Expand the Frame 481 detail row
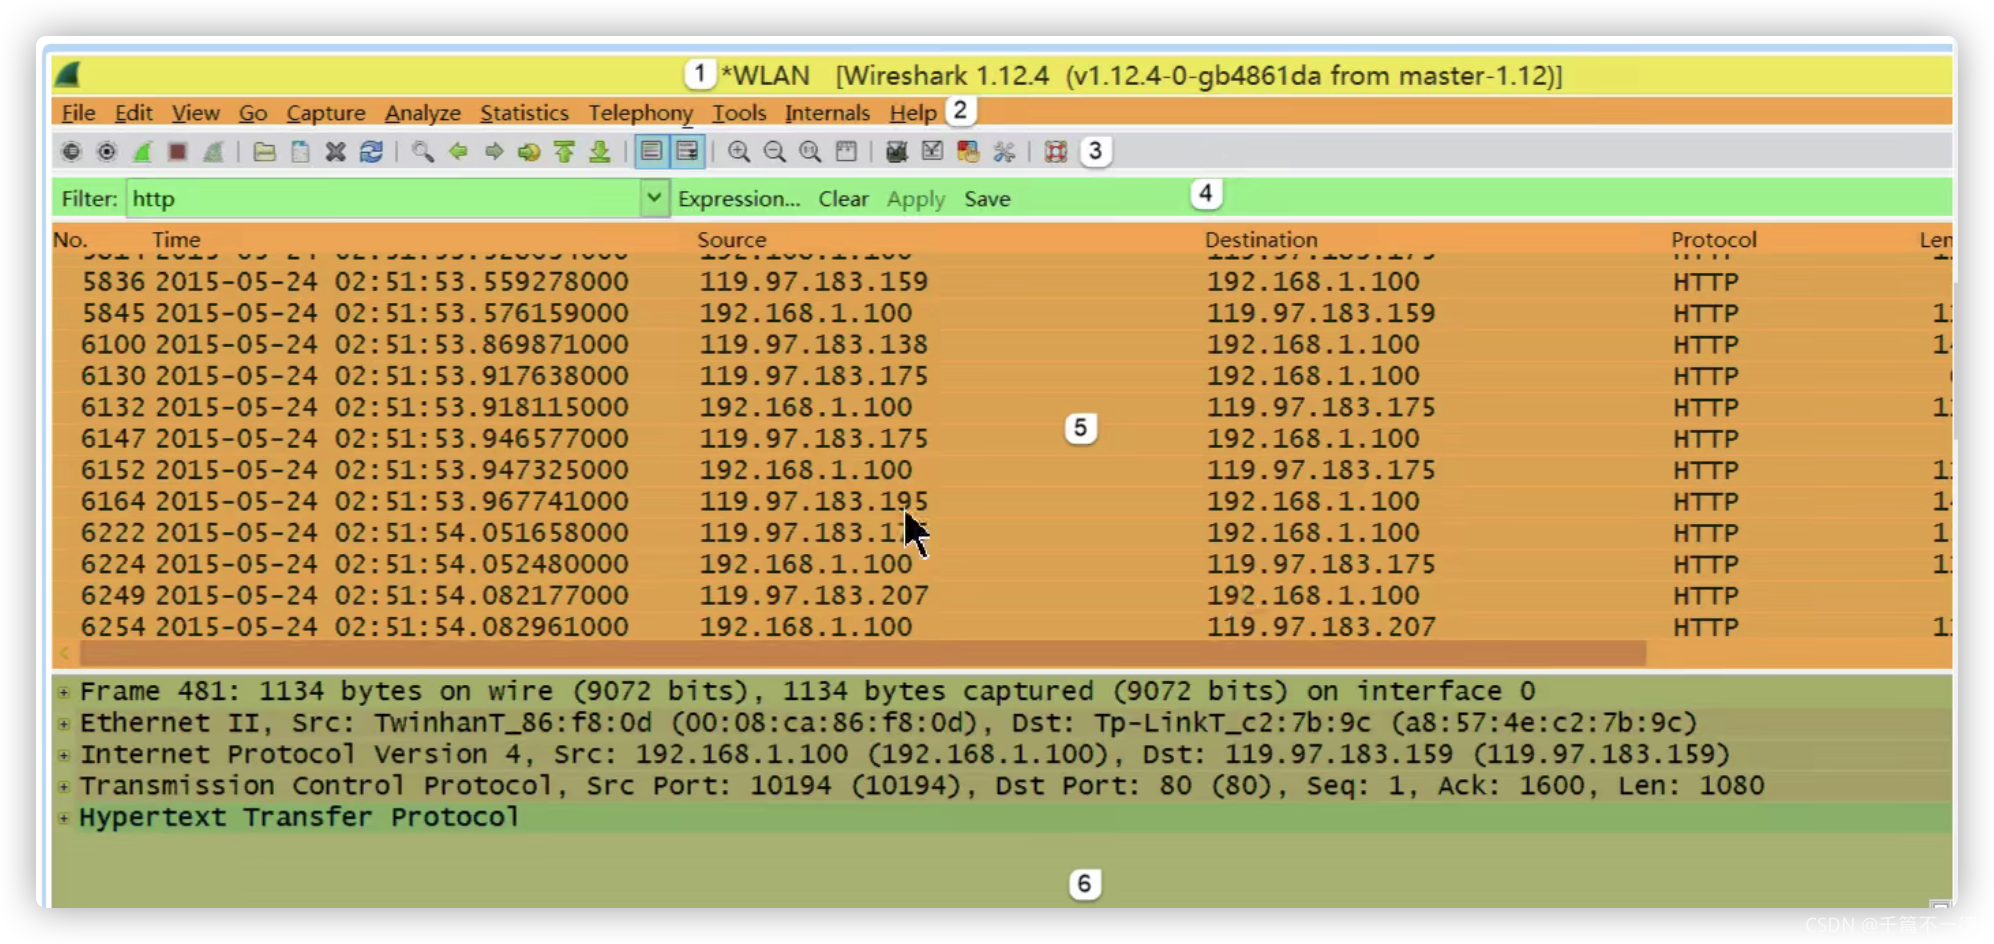 tap(64, 692)
